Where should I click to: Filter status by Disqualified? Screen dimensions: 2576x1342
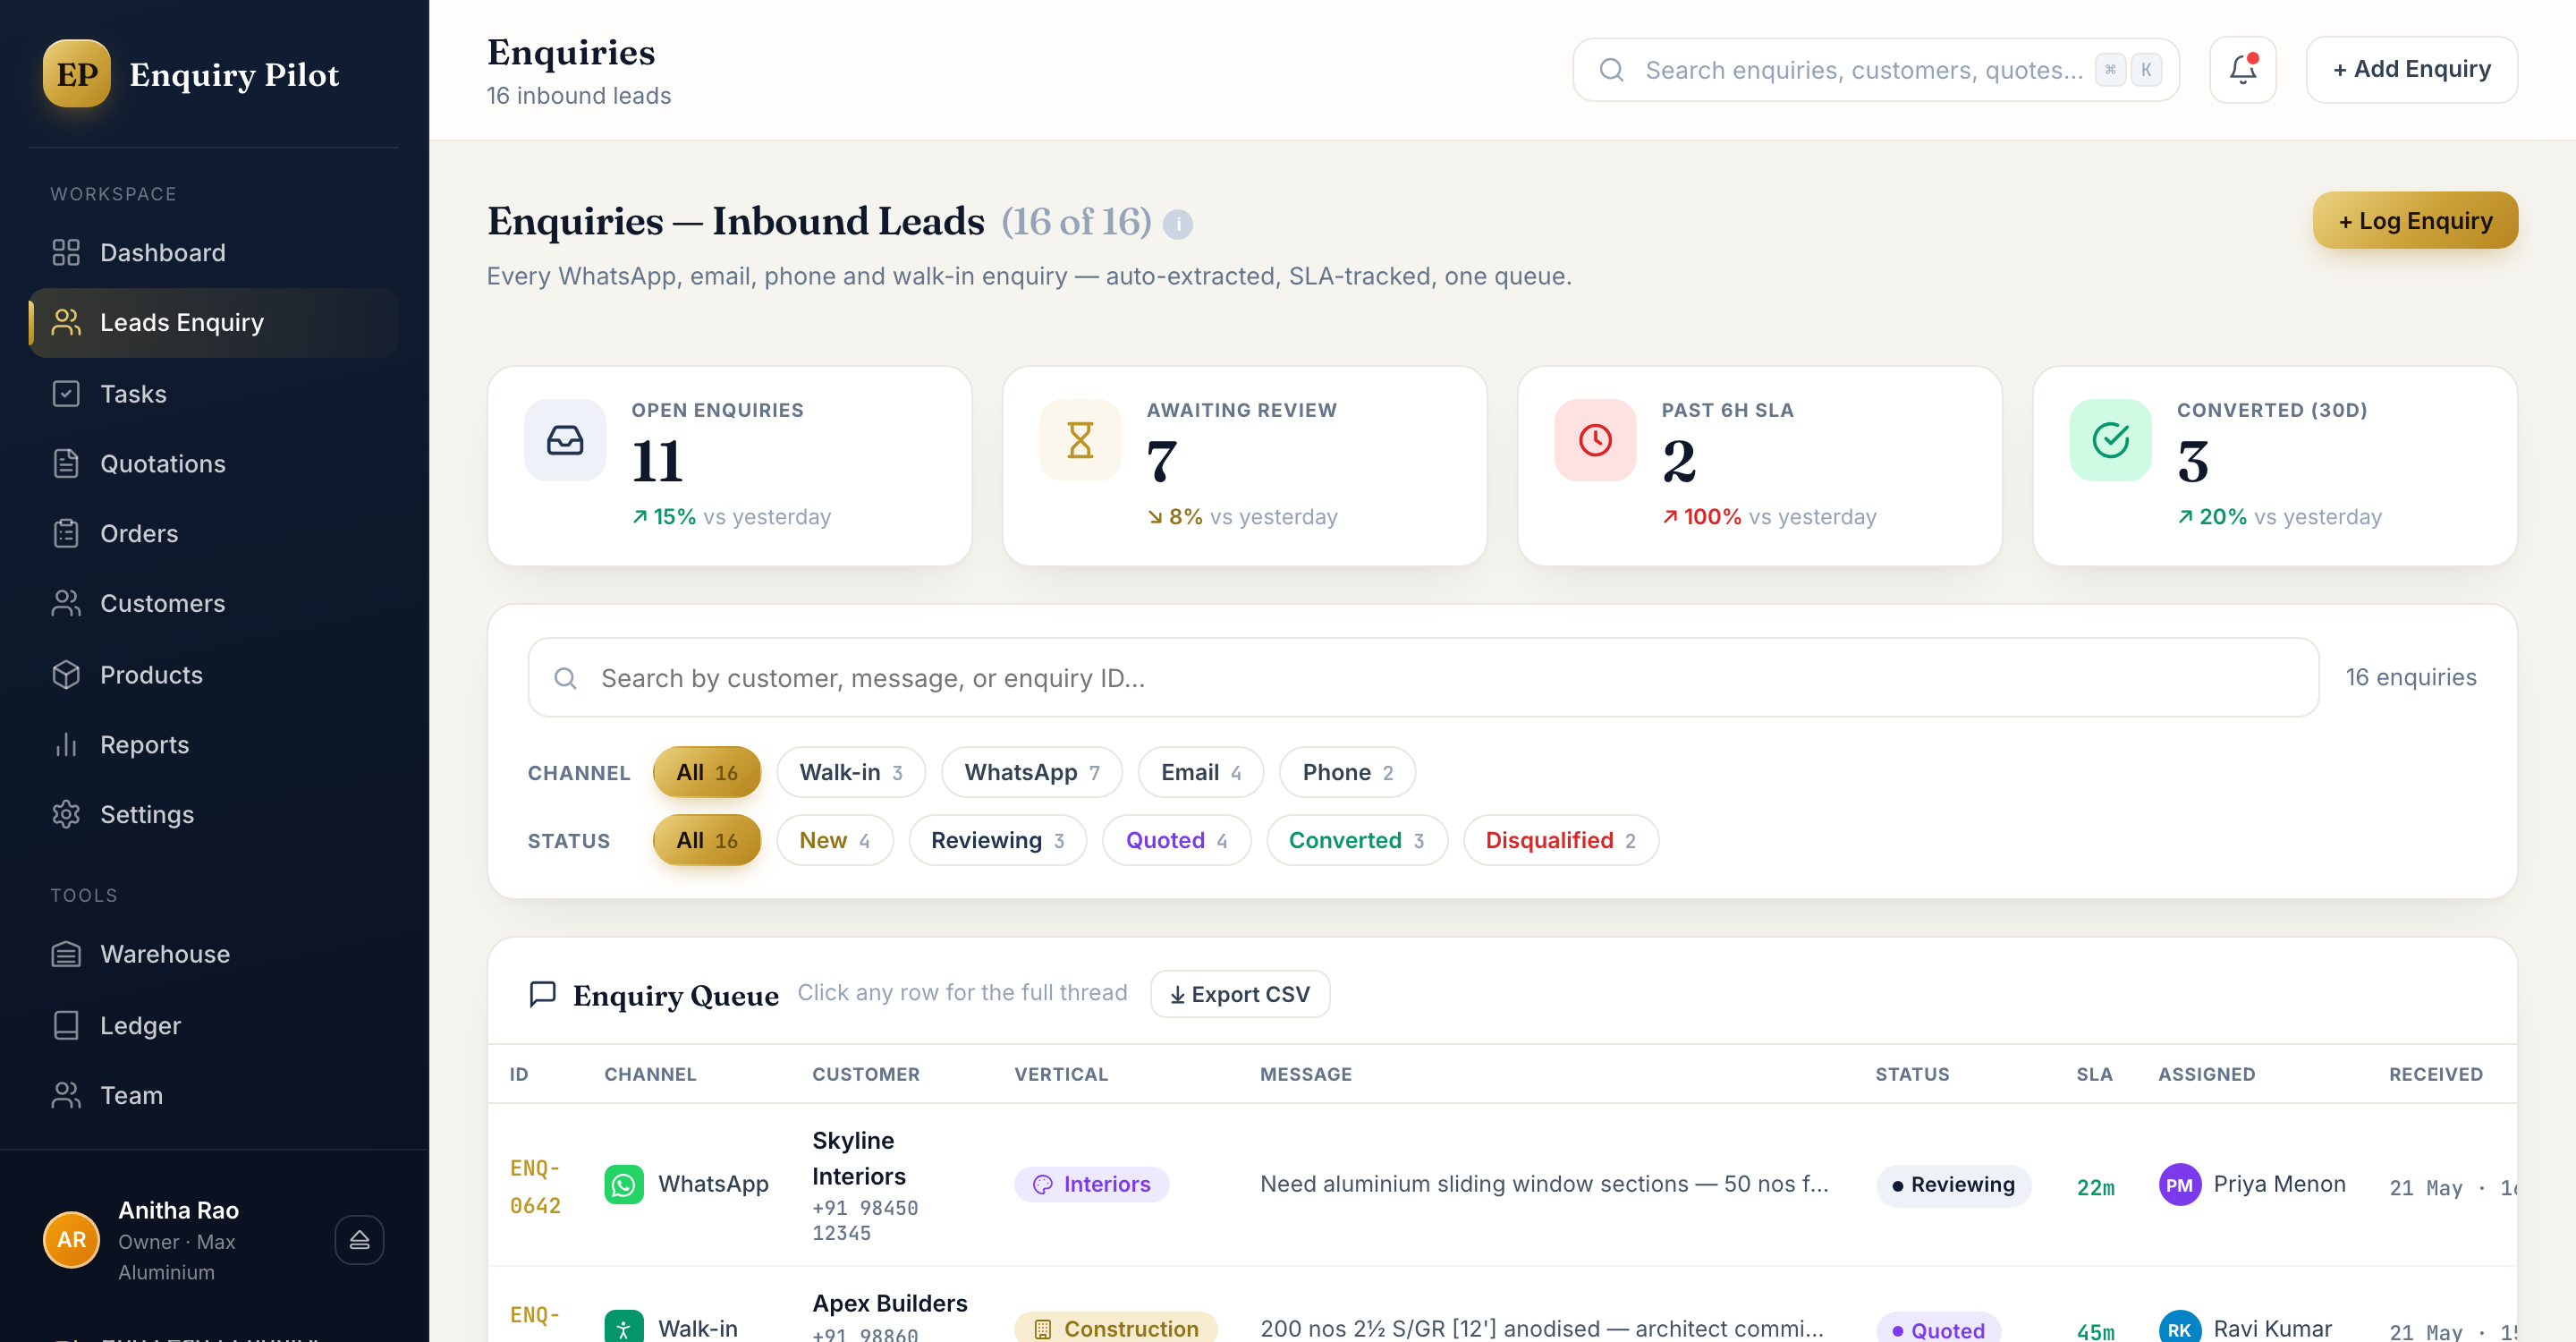point(1560,840)
